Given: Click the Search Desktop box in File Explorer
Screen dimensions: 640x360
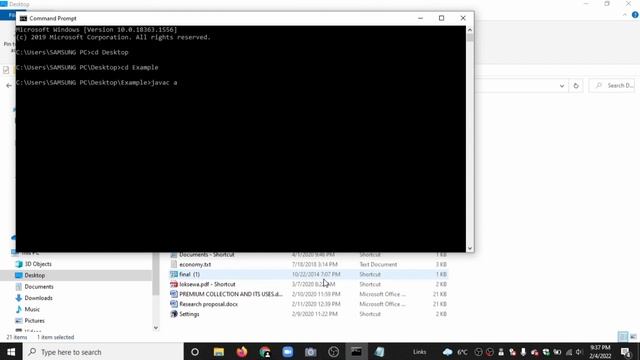Looking at the screenshot, I should click(612, 86).
